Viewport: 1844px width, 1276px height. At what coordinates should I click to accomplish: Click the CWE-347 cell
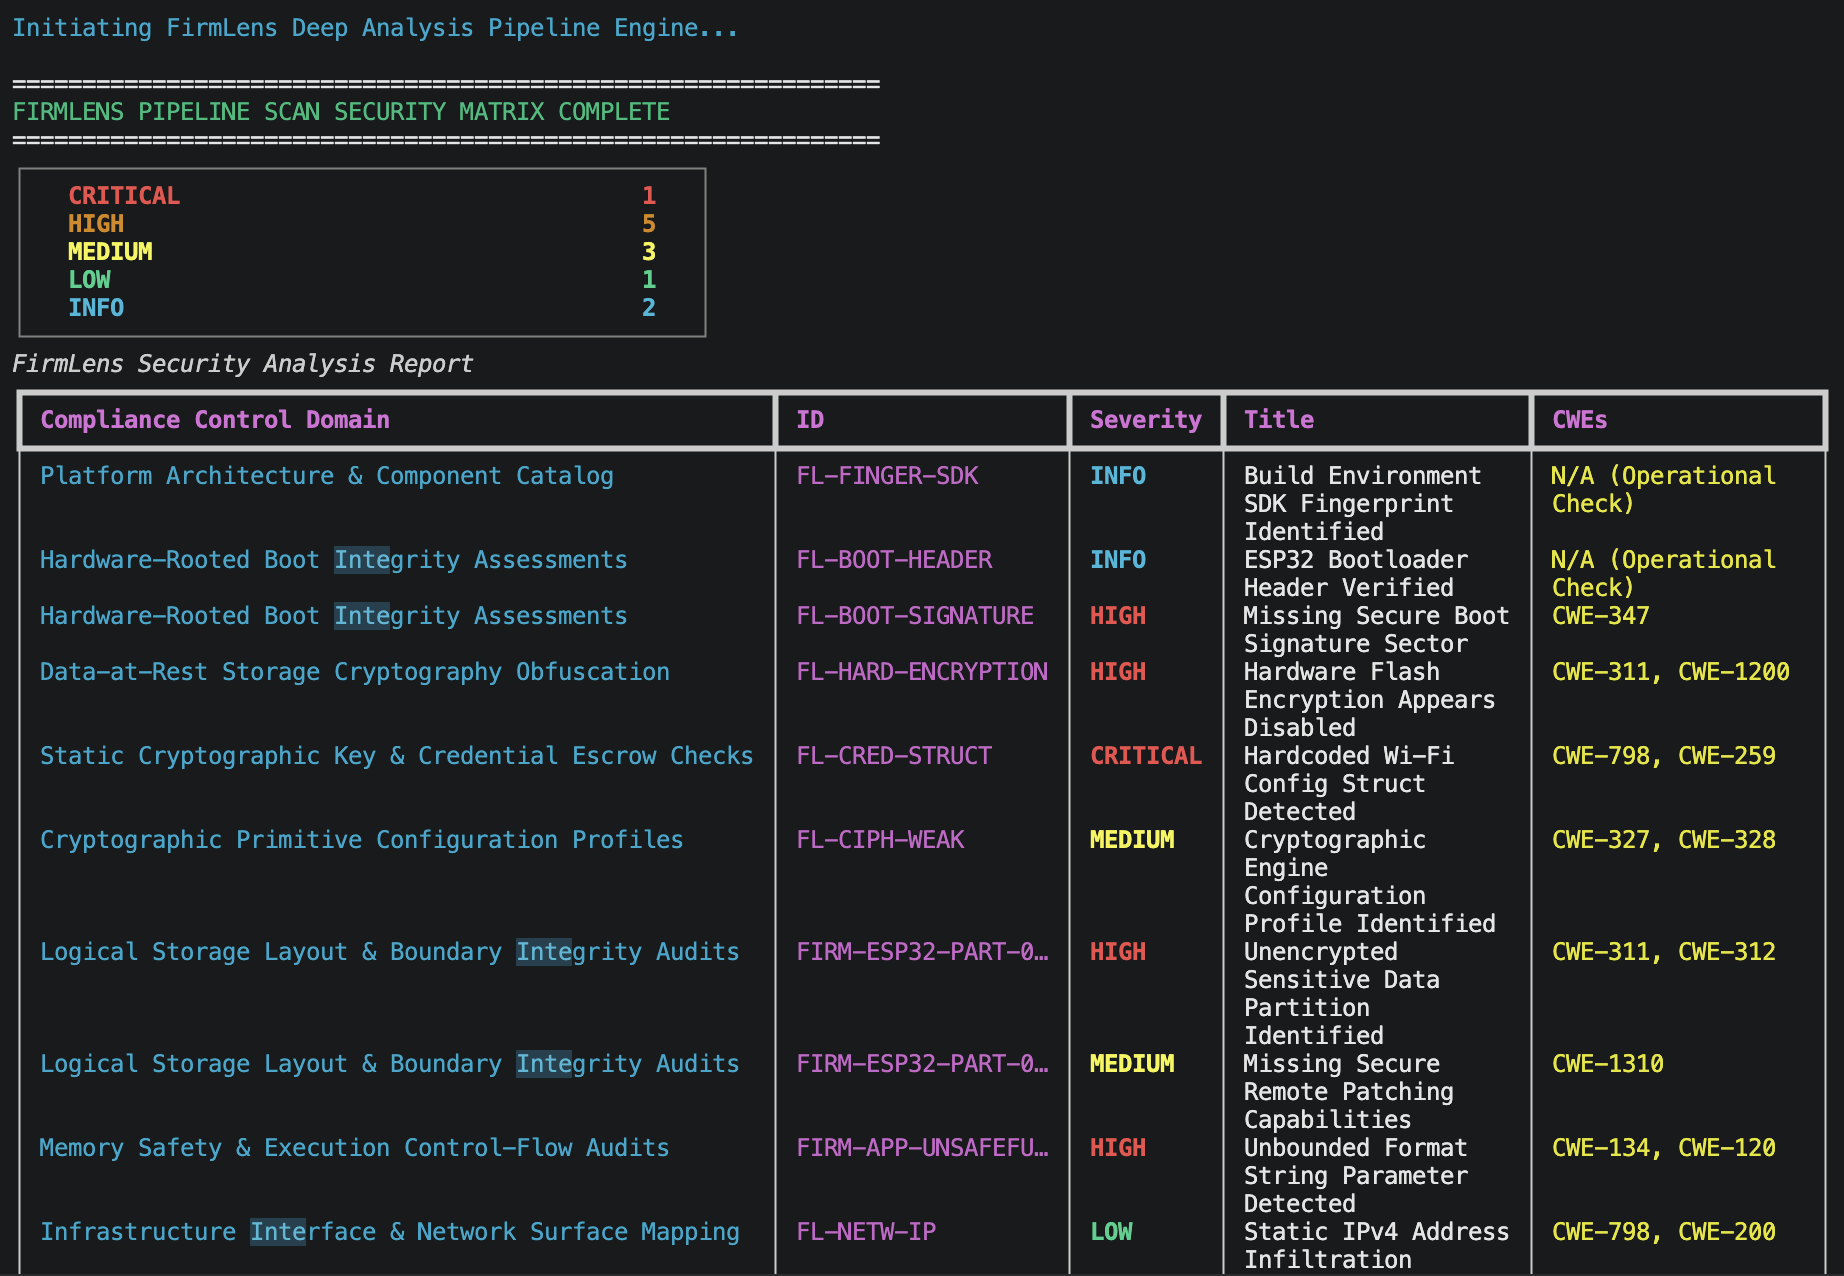click(x=1601, y=616)
